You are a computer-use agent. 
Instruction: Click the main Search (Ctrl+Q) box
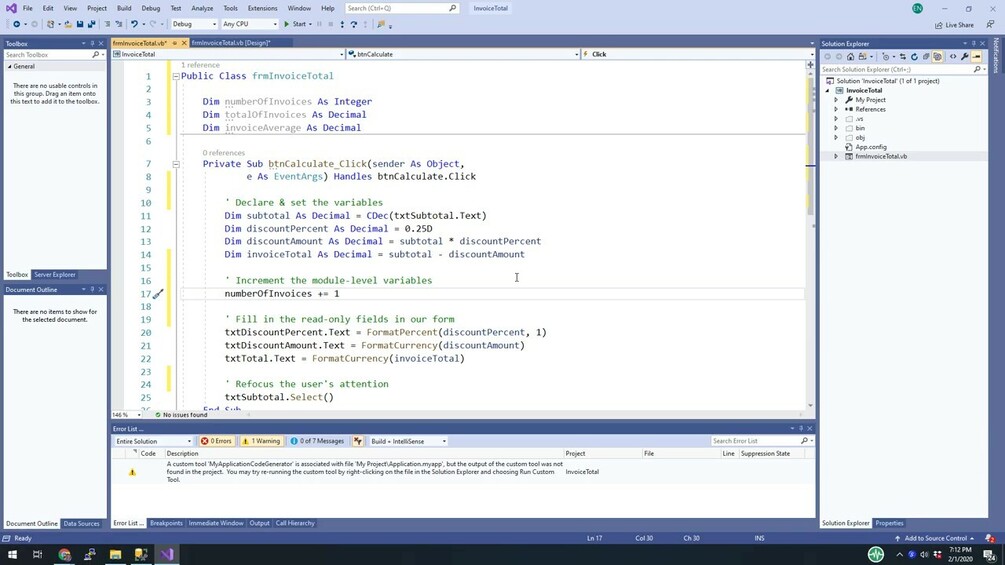pyautogui.click(x=401, y=8)
